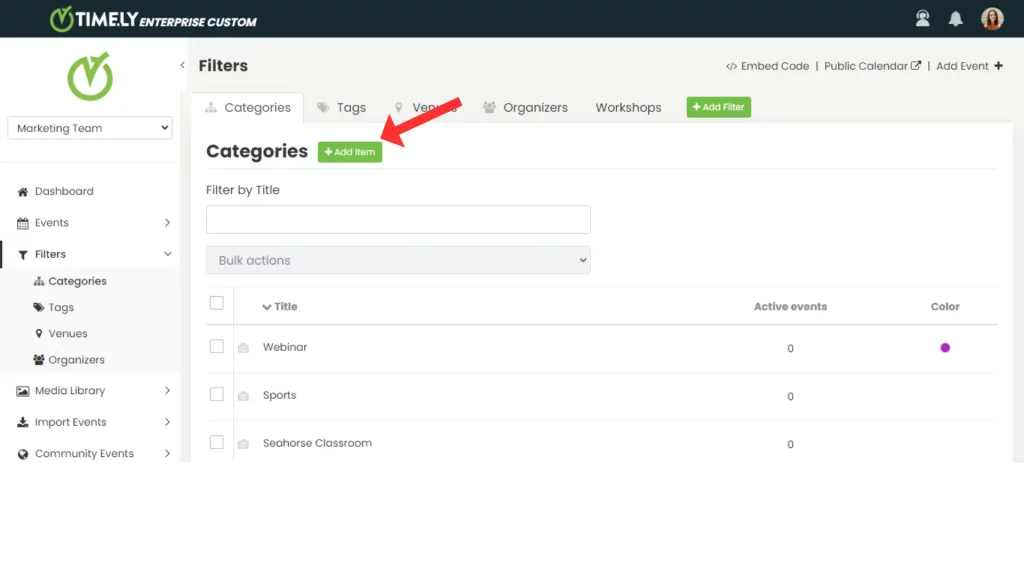Open the Seahorse Classroom category title
Viewport: 1024px width, 576px height.
pos(317,443)
